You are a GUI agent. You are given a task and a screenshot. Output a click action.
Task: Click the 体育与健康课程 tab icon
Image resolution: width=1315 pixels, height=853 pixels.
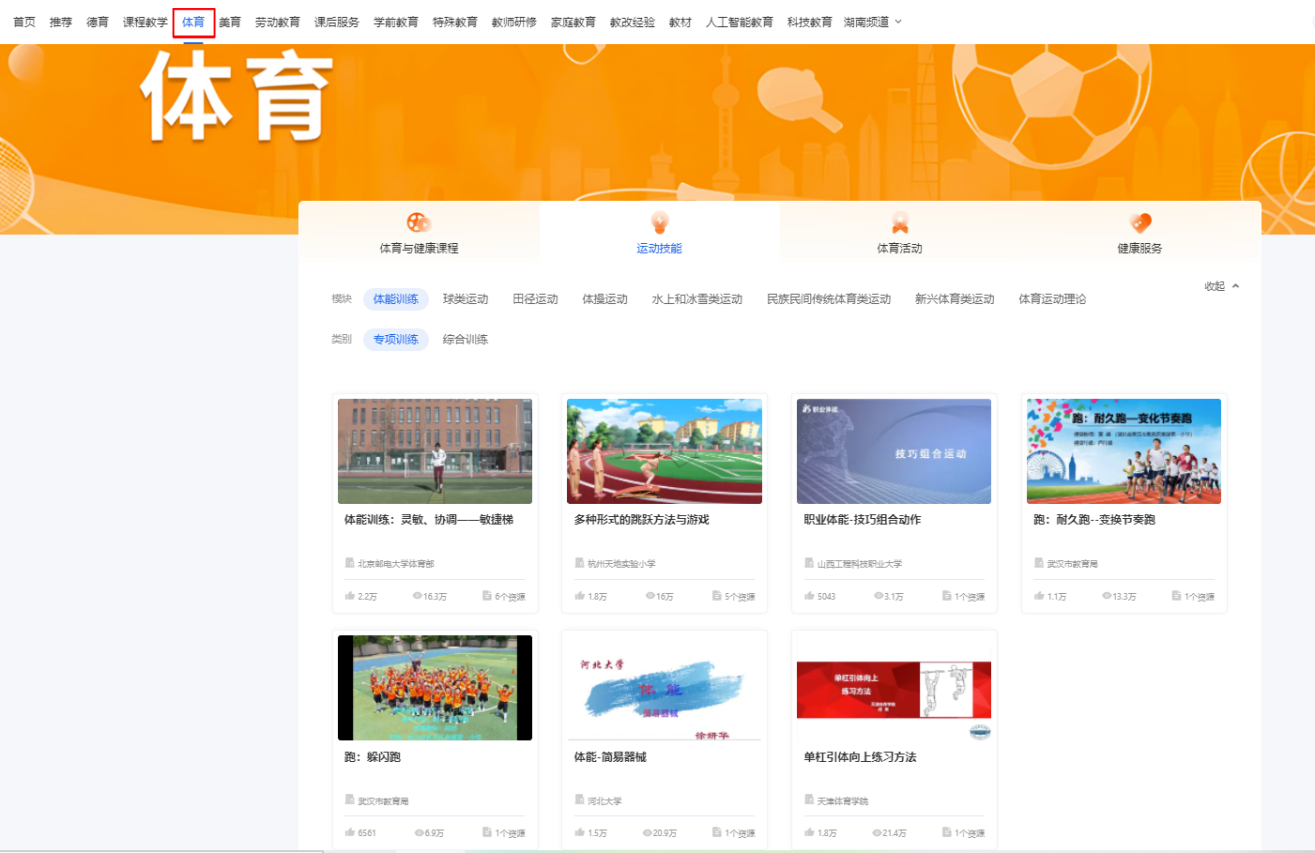click(418, 222)
